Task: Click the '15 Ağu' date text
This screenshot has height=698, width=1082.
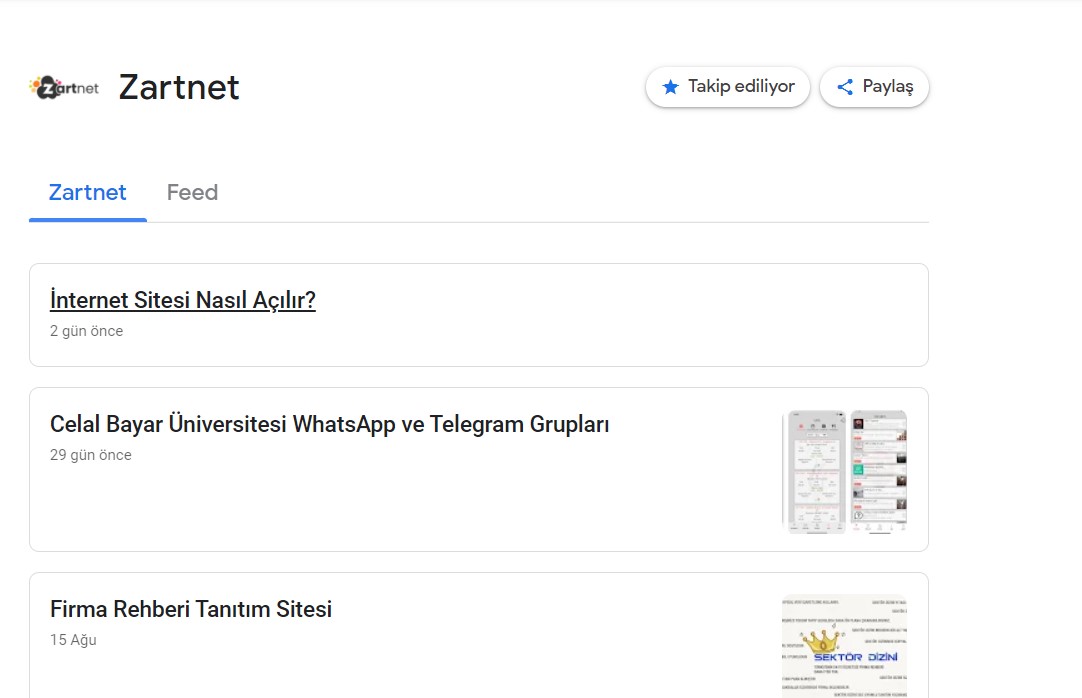Action: (x=73, y=640)
